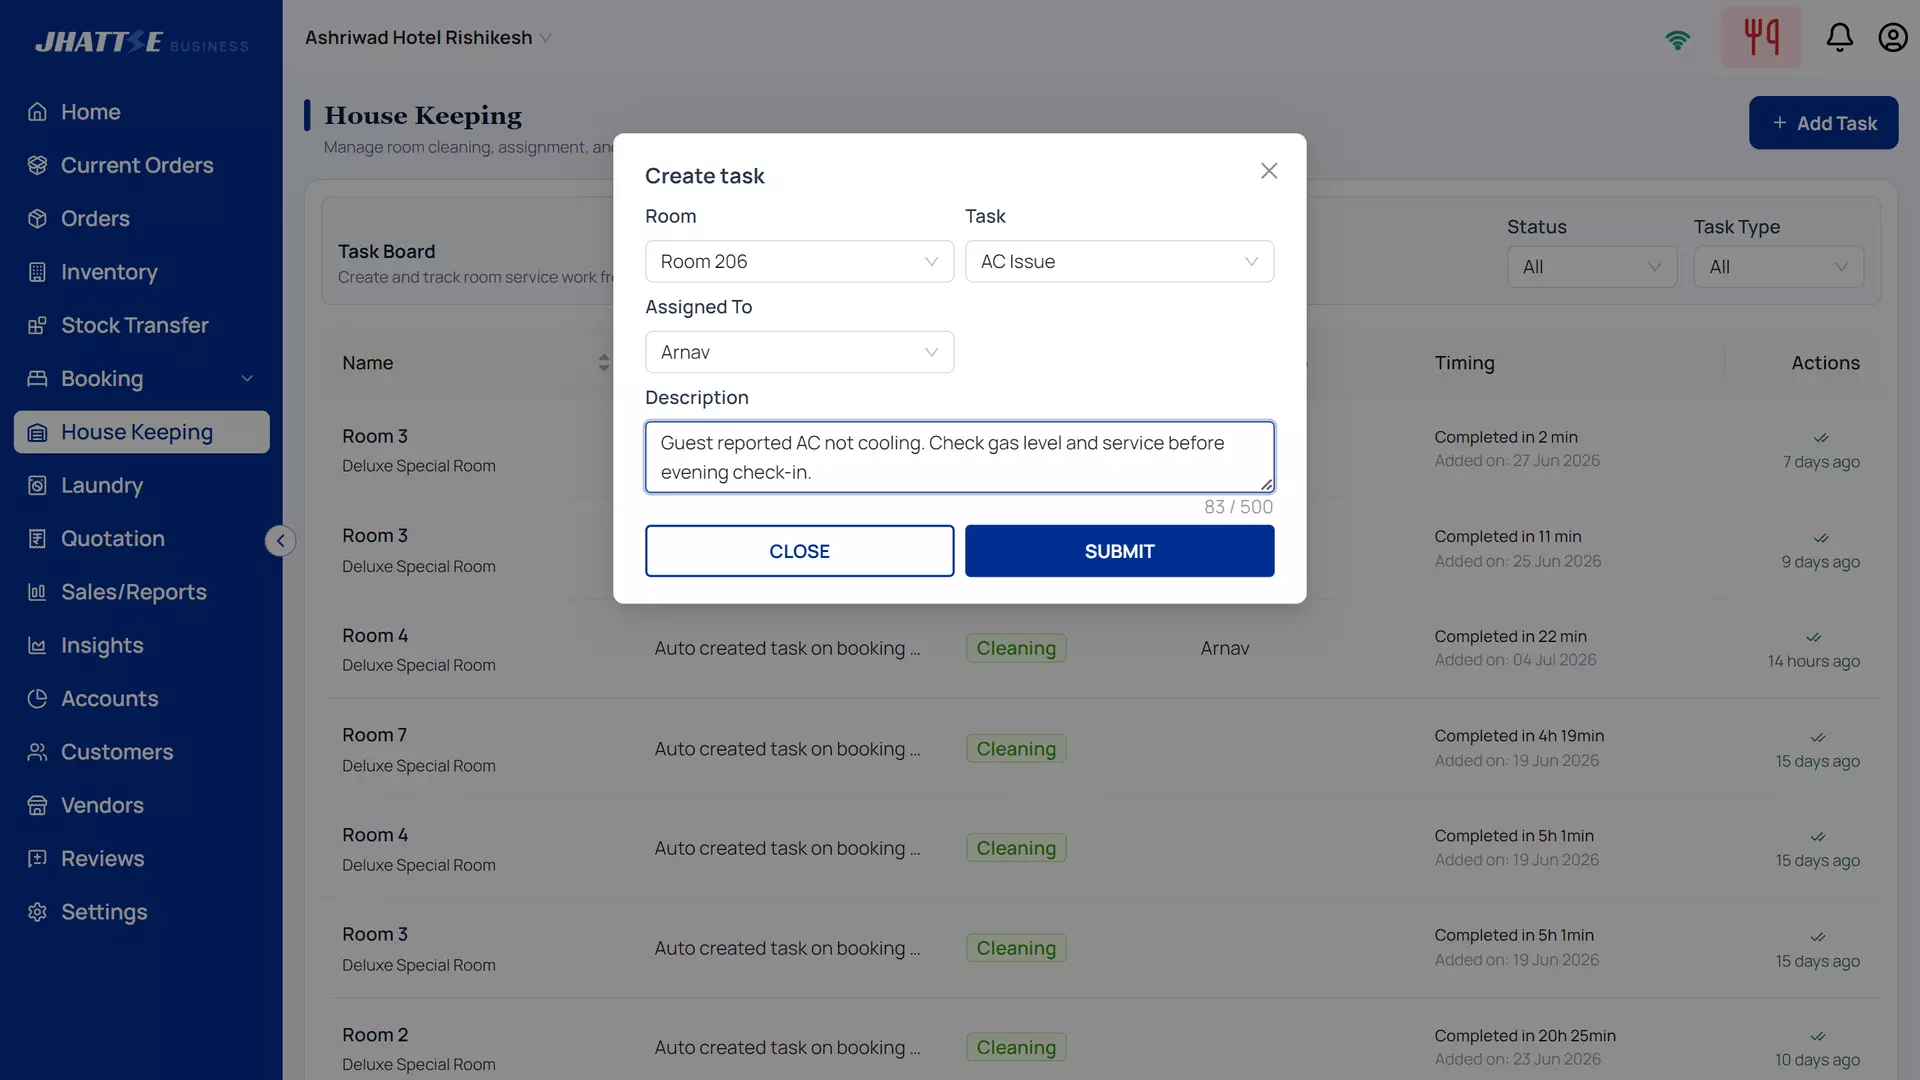Open the Status filter dropdown
The width and height of the screenshot is (1920, 1080).
click(1591, 267)
